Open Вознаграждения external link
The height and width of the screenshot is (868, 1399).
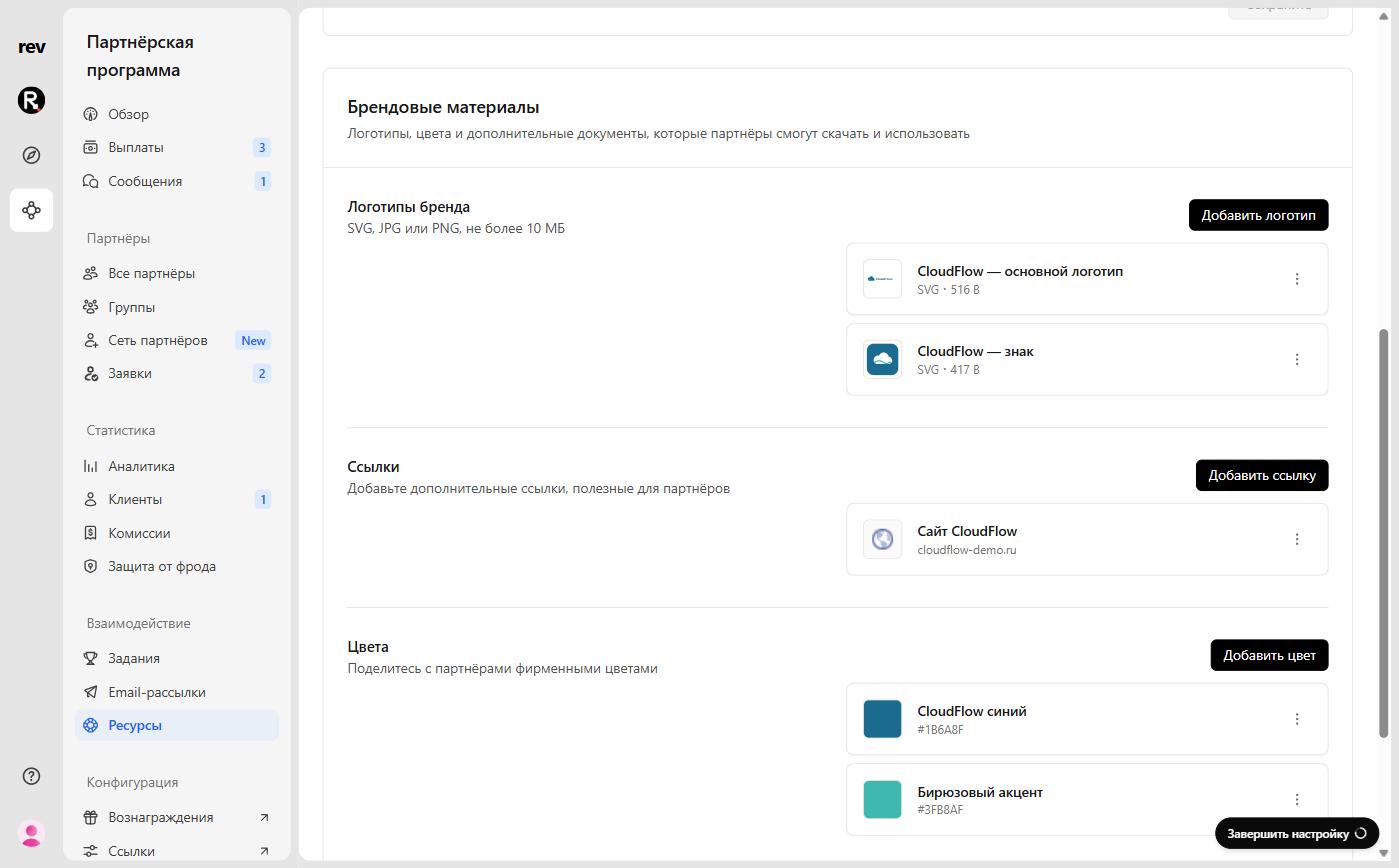point(177,817)
